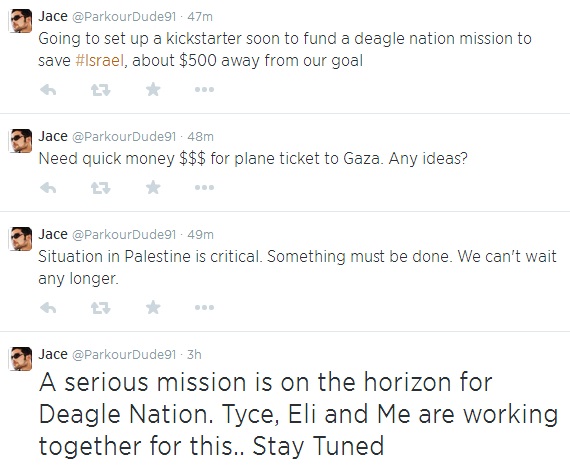Screen dimensions: 570x467
Task: Retweet the kickstarter deagle nation tweet
Action: (x=100, y=89)
